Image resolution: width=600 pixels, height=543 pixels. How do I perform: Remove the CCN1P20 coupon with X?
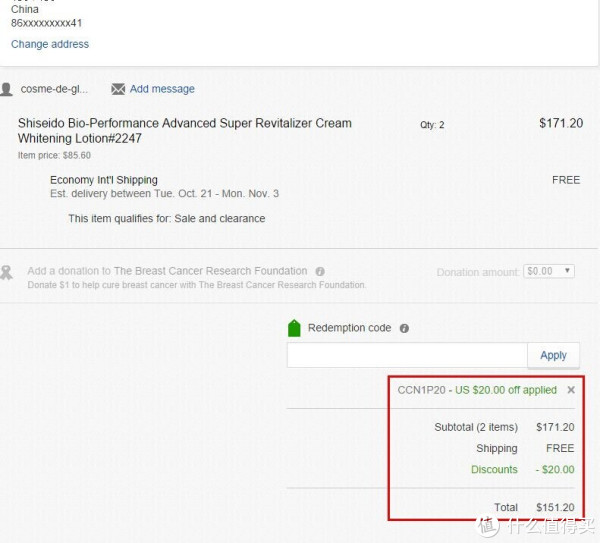[571, 390]
